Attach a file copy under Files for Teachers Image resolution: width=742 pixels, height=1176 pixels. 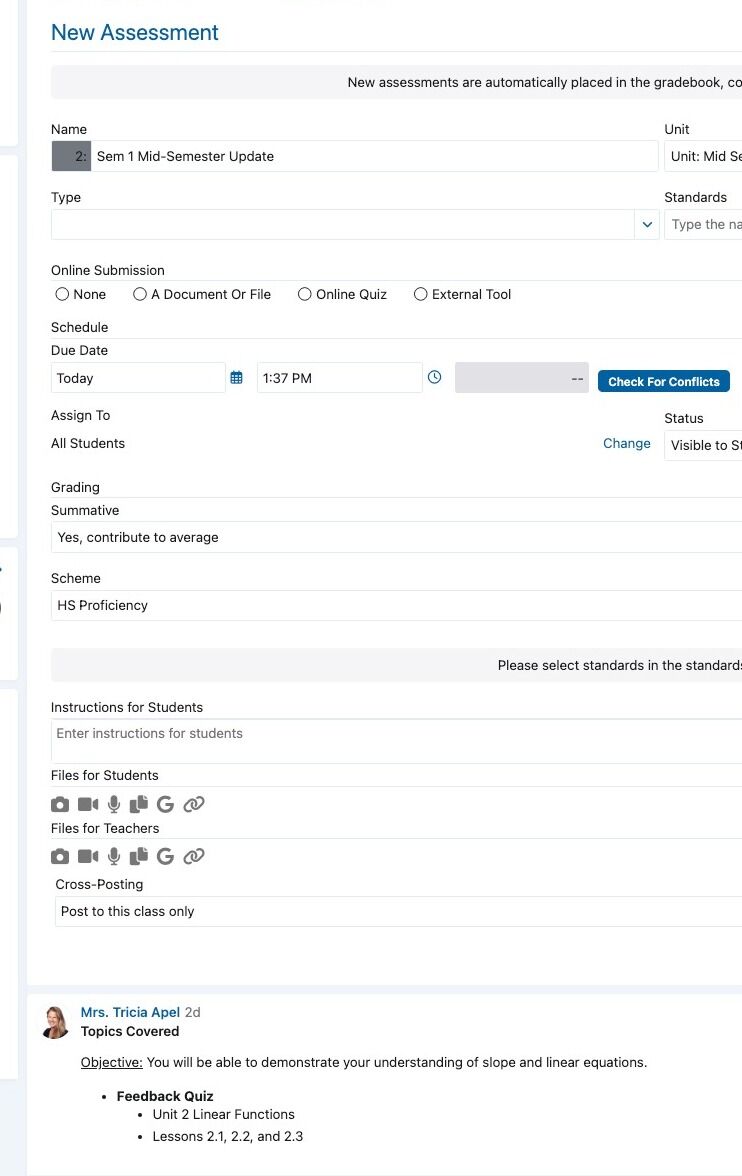point(139,856)
